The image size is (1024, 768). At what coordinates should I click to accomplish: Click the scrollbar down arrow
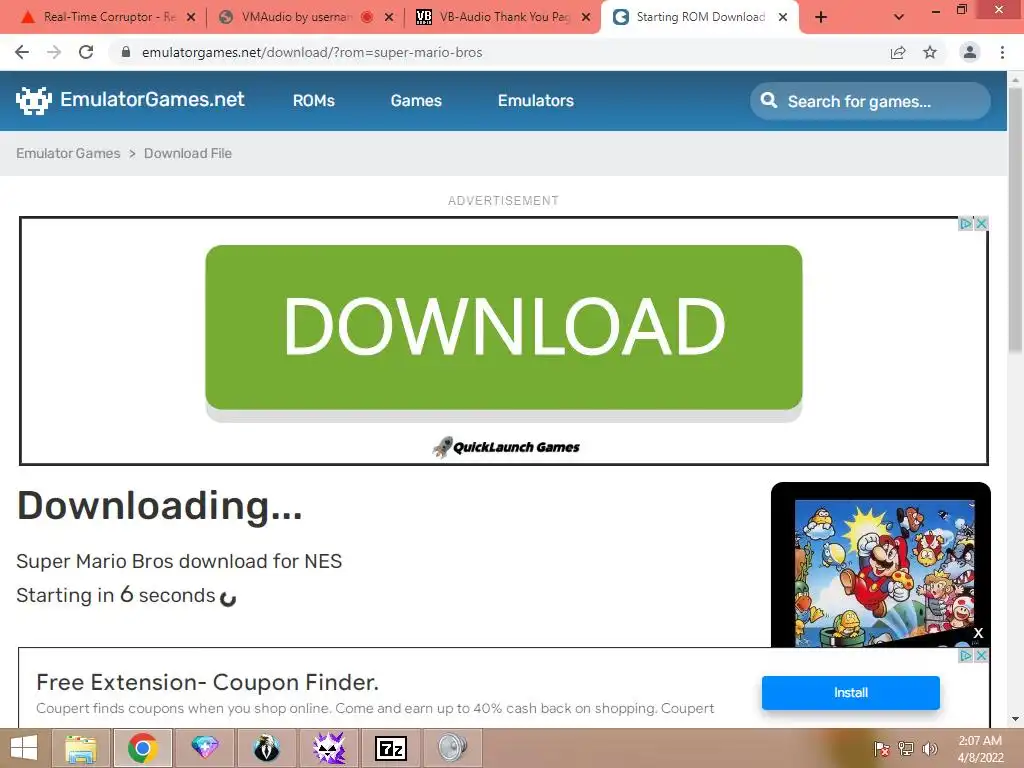1016,719
